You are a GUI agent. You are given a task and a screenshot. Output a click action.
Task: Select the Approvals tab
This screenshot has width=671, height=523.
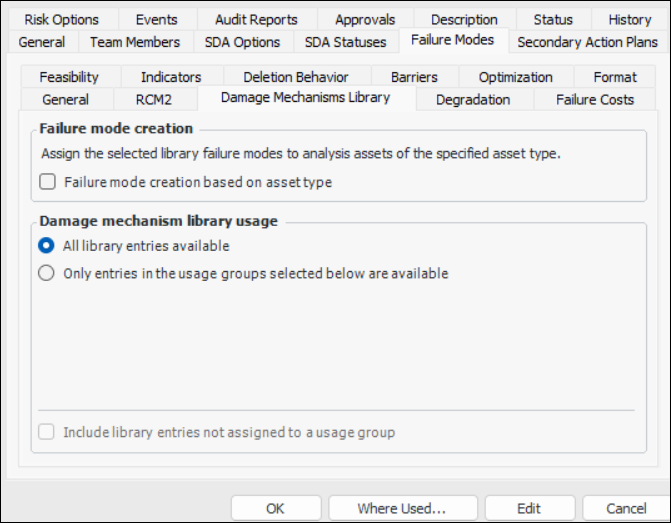coord(365,20)
